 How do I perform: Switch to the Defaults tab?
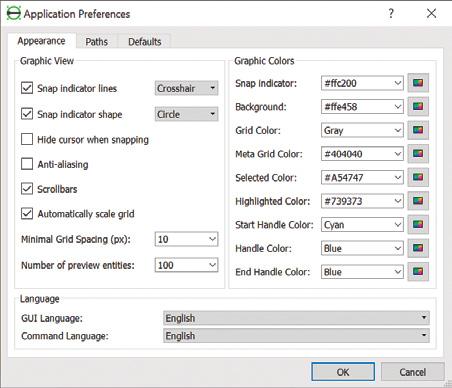click(145, 42)
